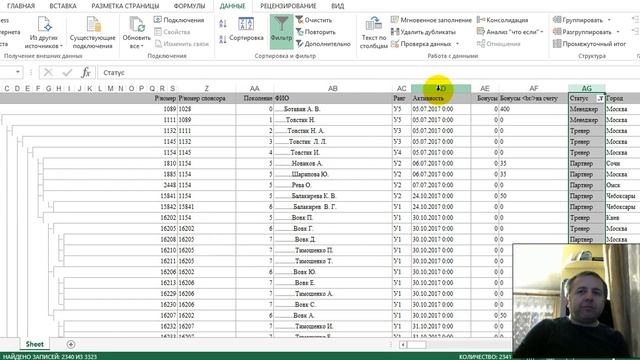Open the РЕЦЕНЗИРОВАНИЕ ribbon tab
Image resolution: width=640 pixels, height=360 pixels.
click(x=288, y=6)
